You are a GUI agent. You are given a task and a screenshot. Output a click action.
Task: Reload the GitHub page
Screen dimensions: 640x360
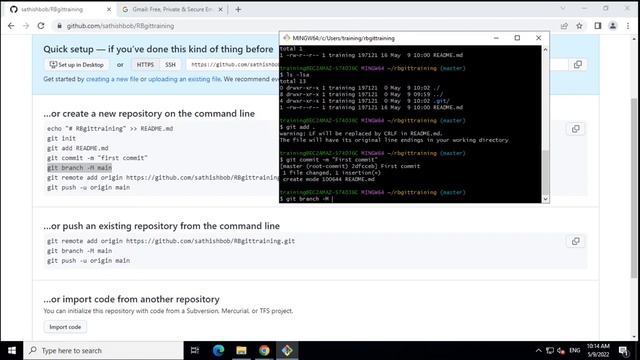point(41,26)
